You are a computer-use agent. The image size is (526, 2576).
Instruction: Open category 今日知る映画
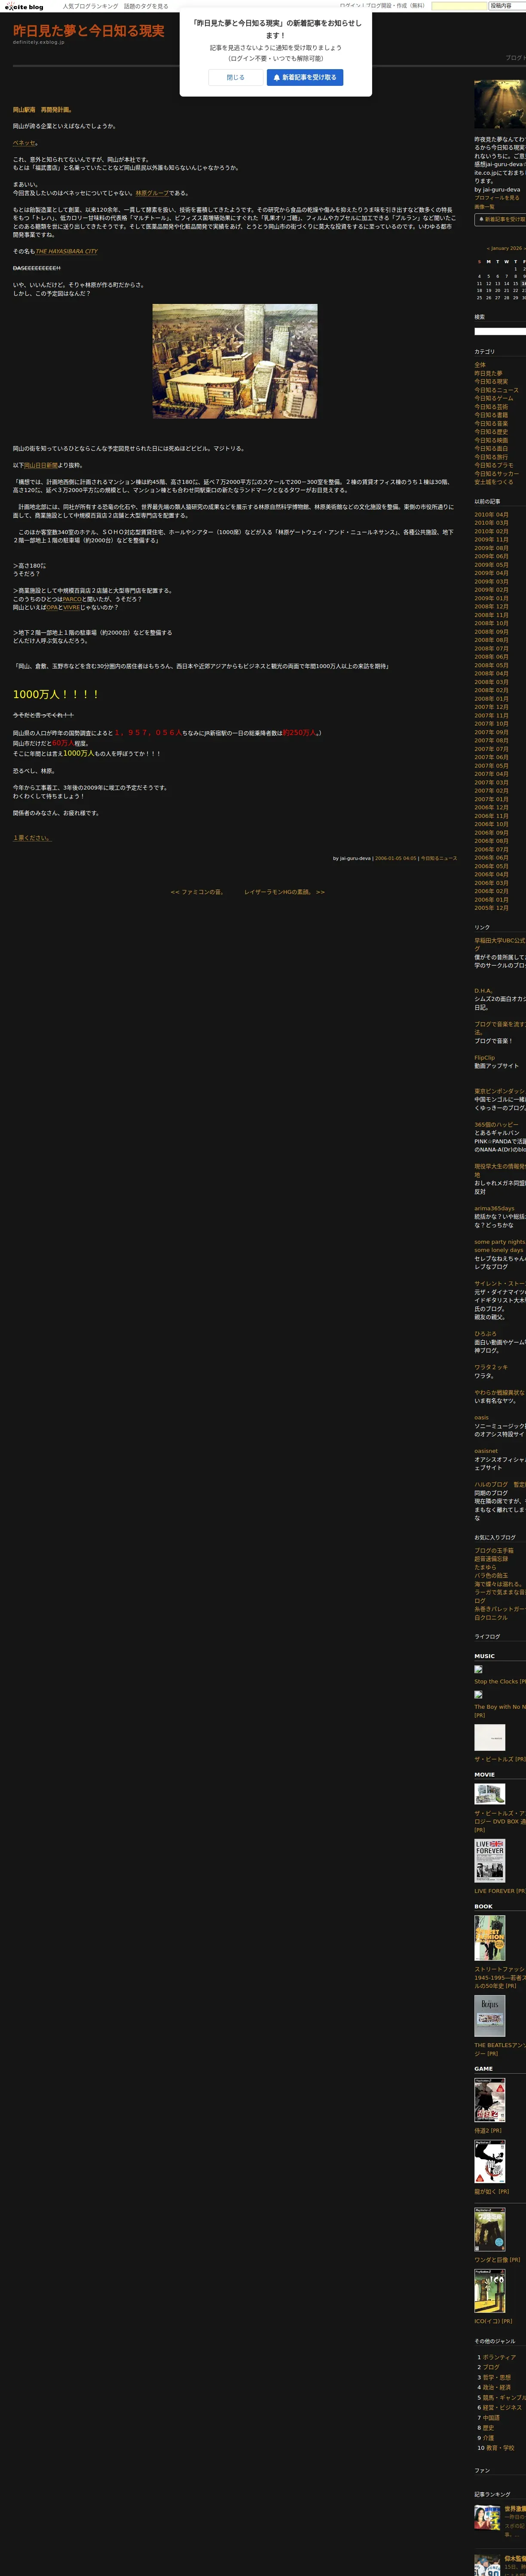tap(491, 440)
